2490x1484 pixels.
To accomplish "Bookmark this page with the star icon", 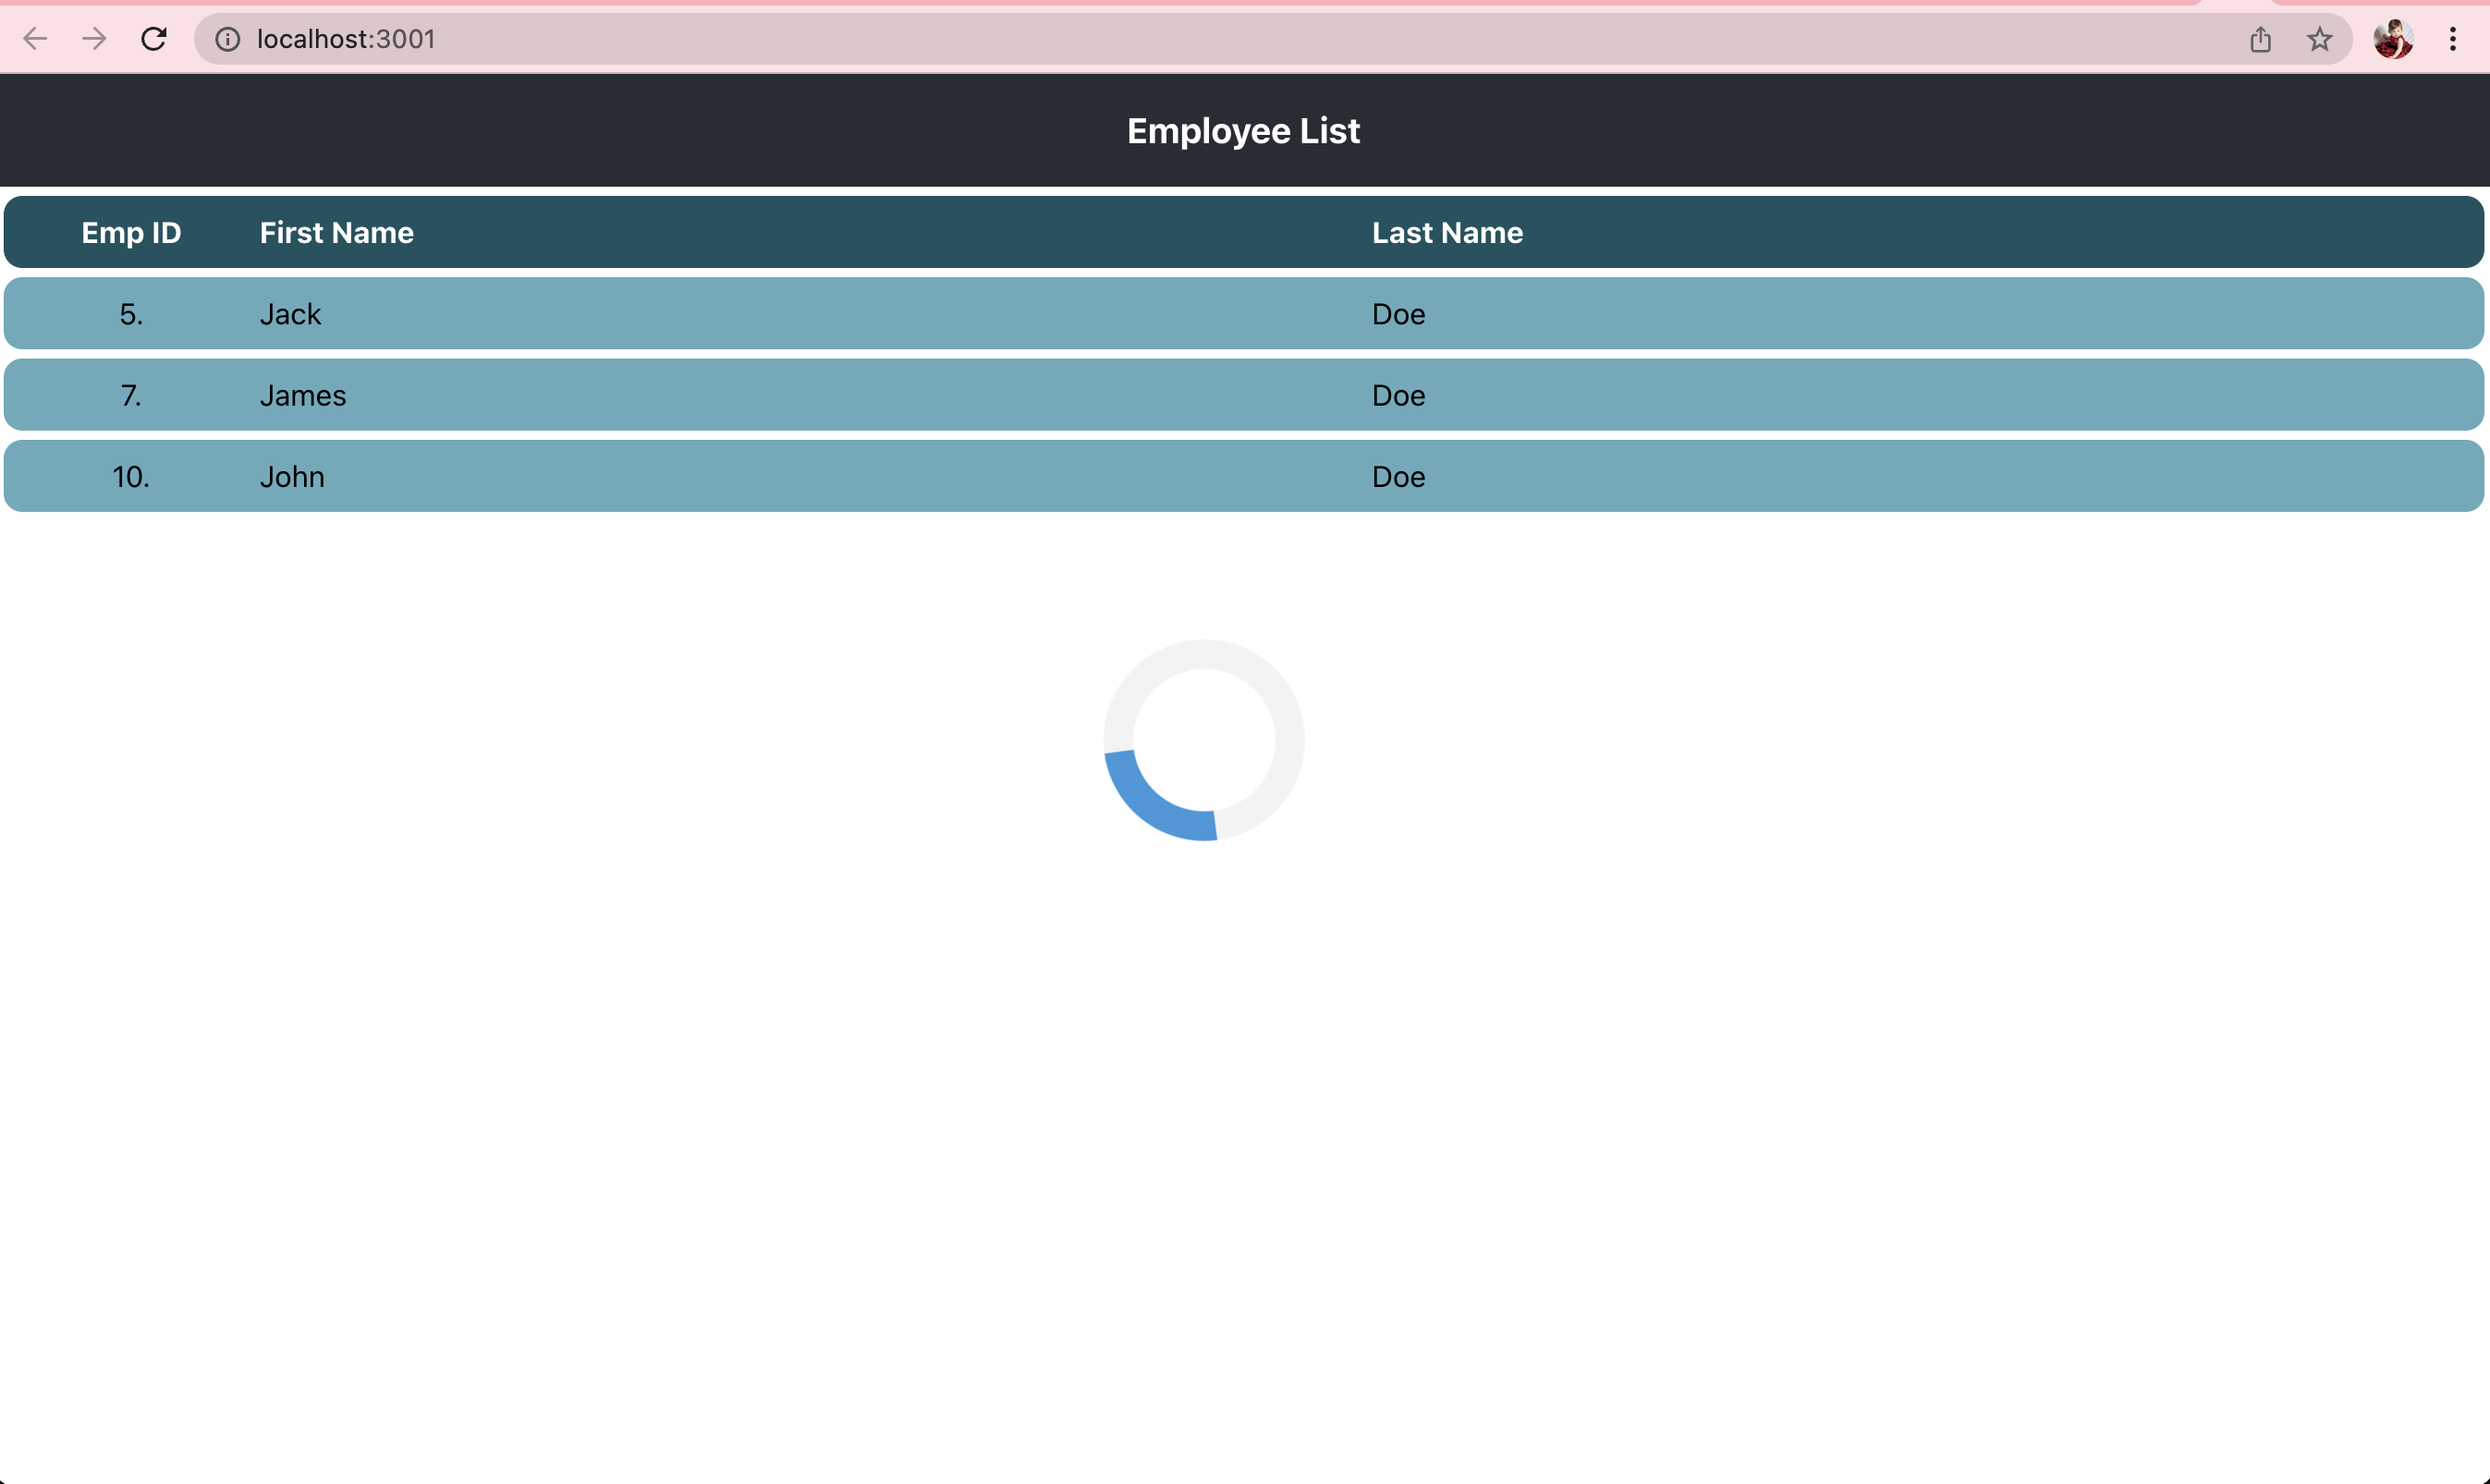I will click(2319, 39).
